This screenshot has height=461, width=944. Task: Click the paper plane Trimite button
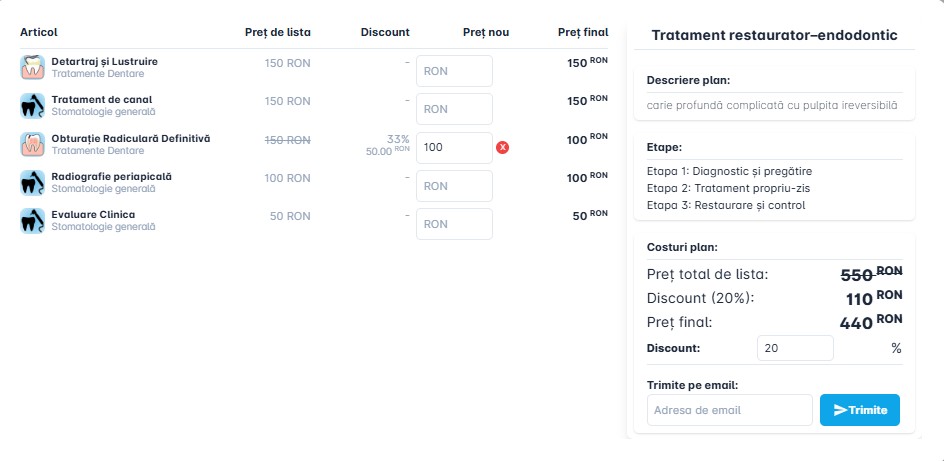(x=859, y=410)
